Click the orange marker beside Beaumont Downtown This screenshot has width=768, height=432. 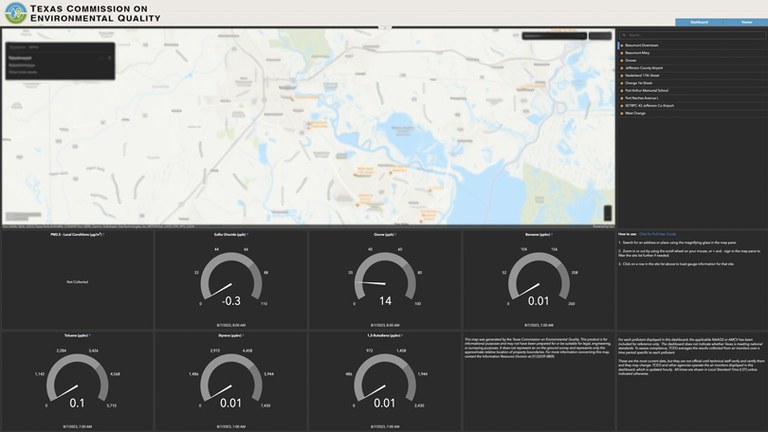[620, 45]
